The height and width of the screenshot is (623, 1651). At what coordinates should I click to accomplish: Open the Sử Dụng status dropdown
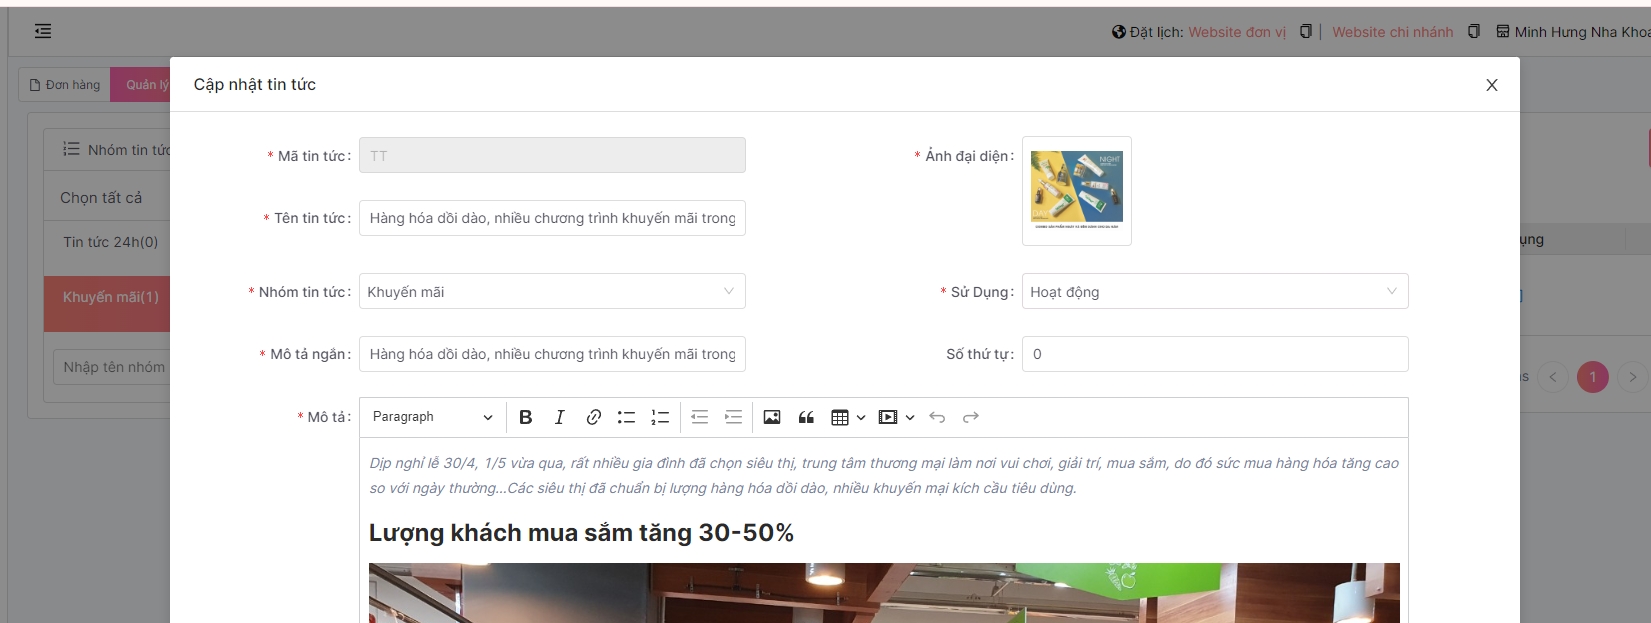(x=1214, y=292)
